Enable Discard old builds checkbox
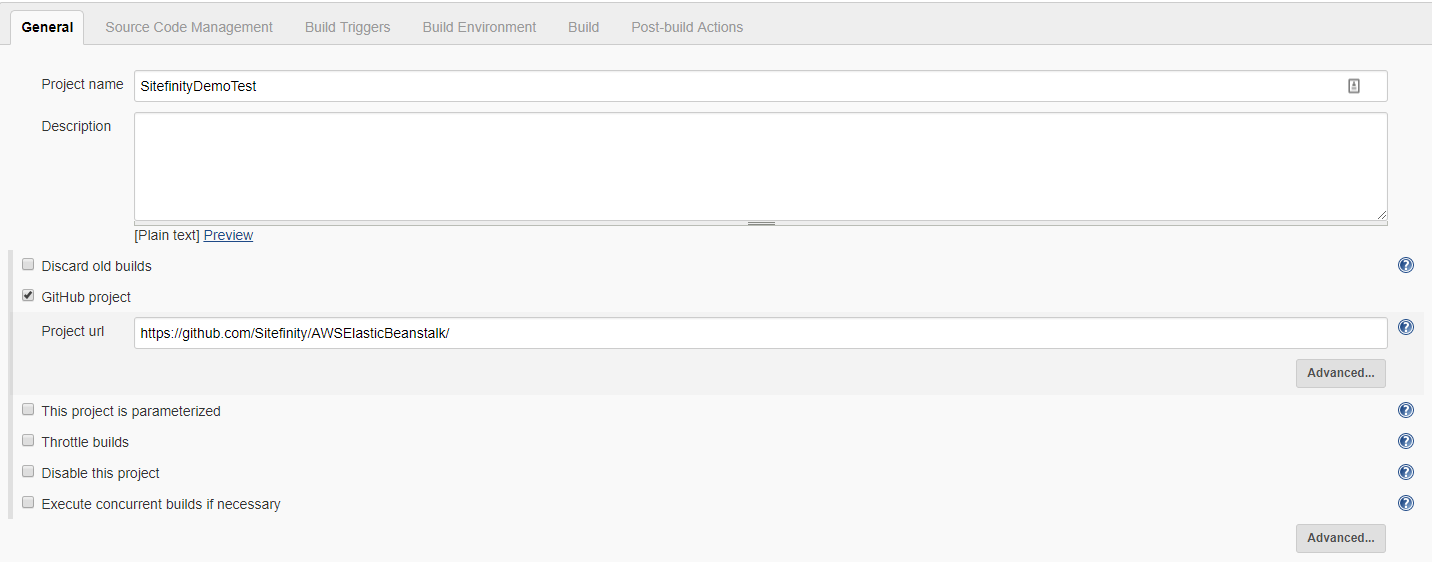Image resolution: width=1432 pixels, height=562 pixels. (x=28, y=265)
